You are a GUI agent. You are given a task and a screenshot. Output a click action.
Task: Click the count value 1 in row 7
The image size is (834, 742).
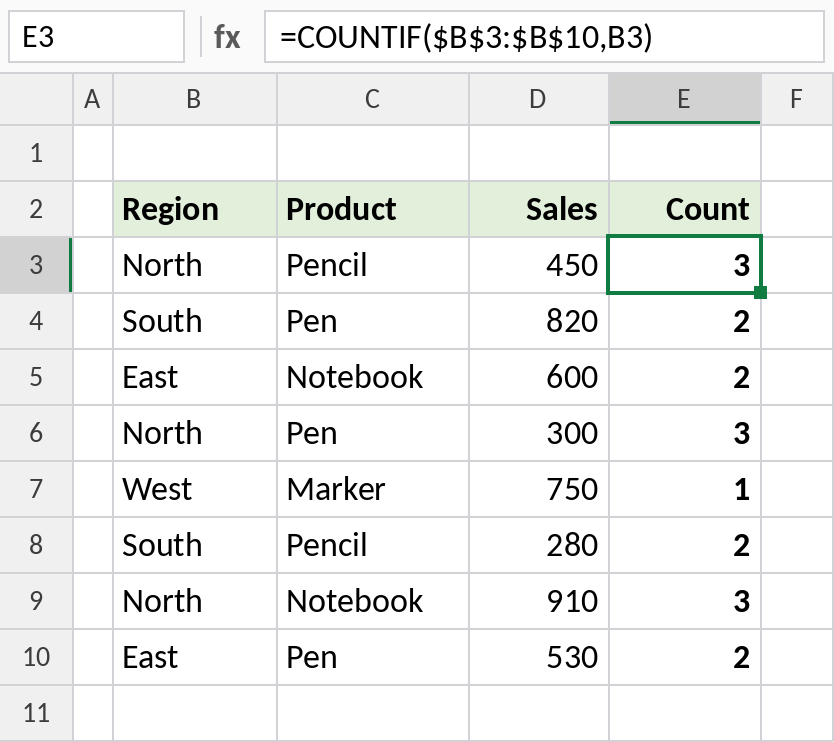coord(685,489)
